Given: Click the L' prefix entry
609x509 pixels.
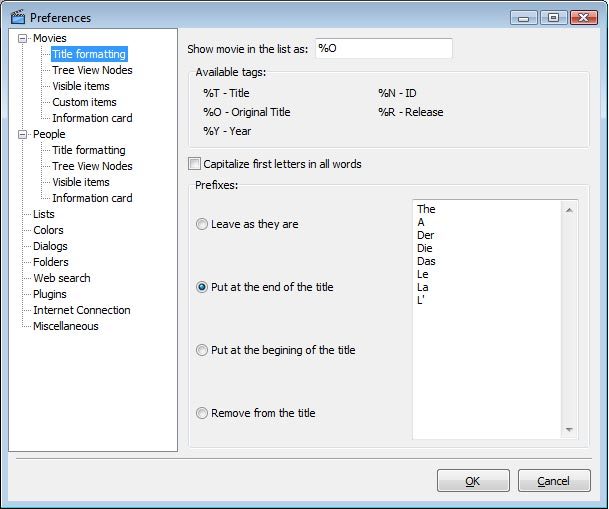Looking at the screenshot, I should click(421, 300).
